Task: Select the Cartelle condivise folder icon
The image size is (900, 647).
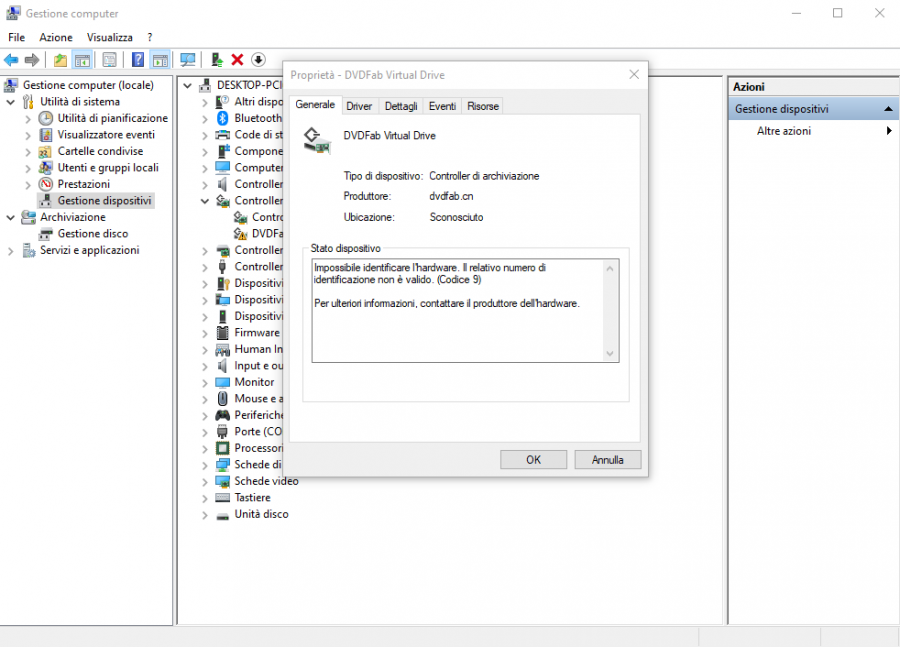Action: click(45, 152)
